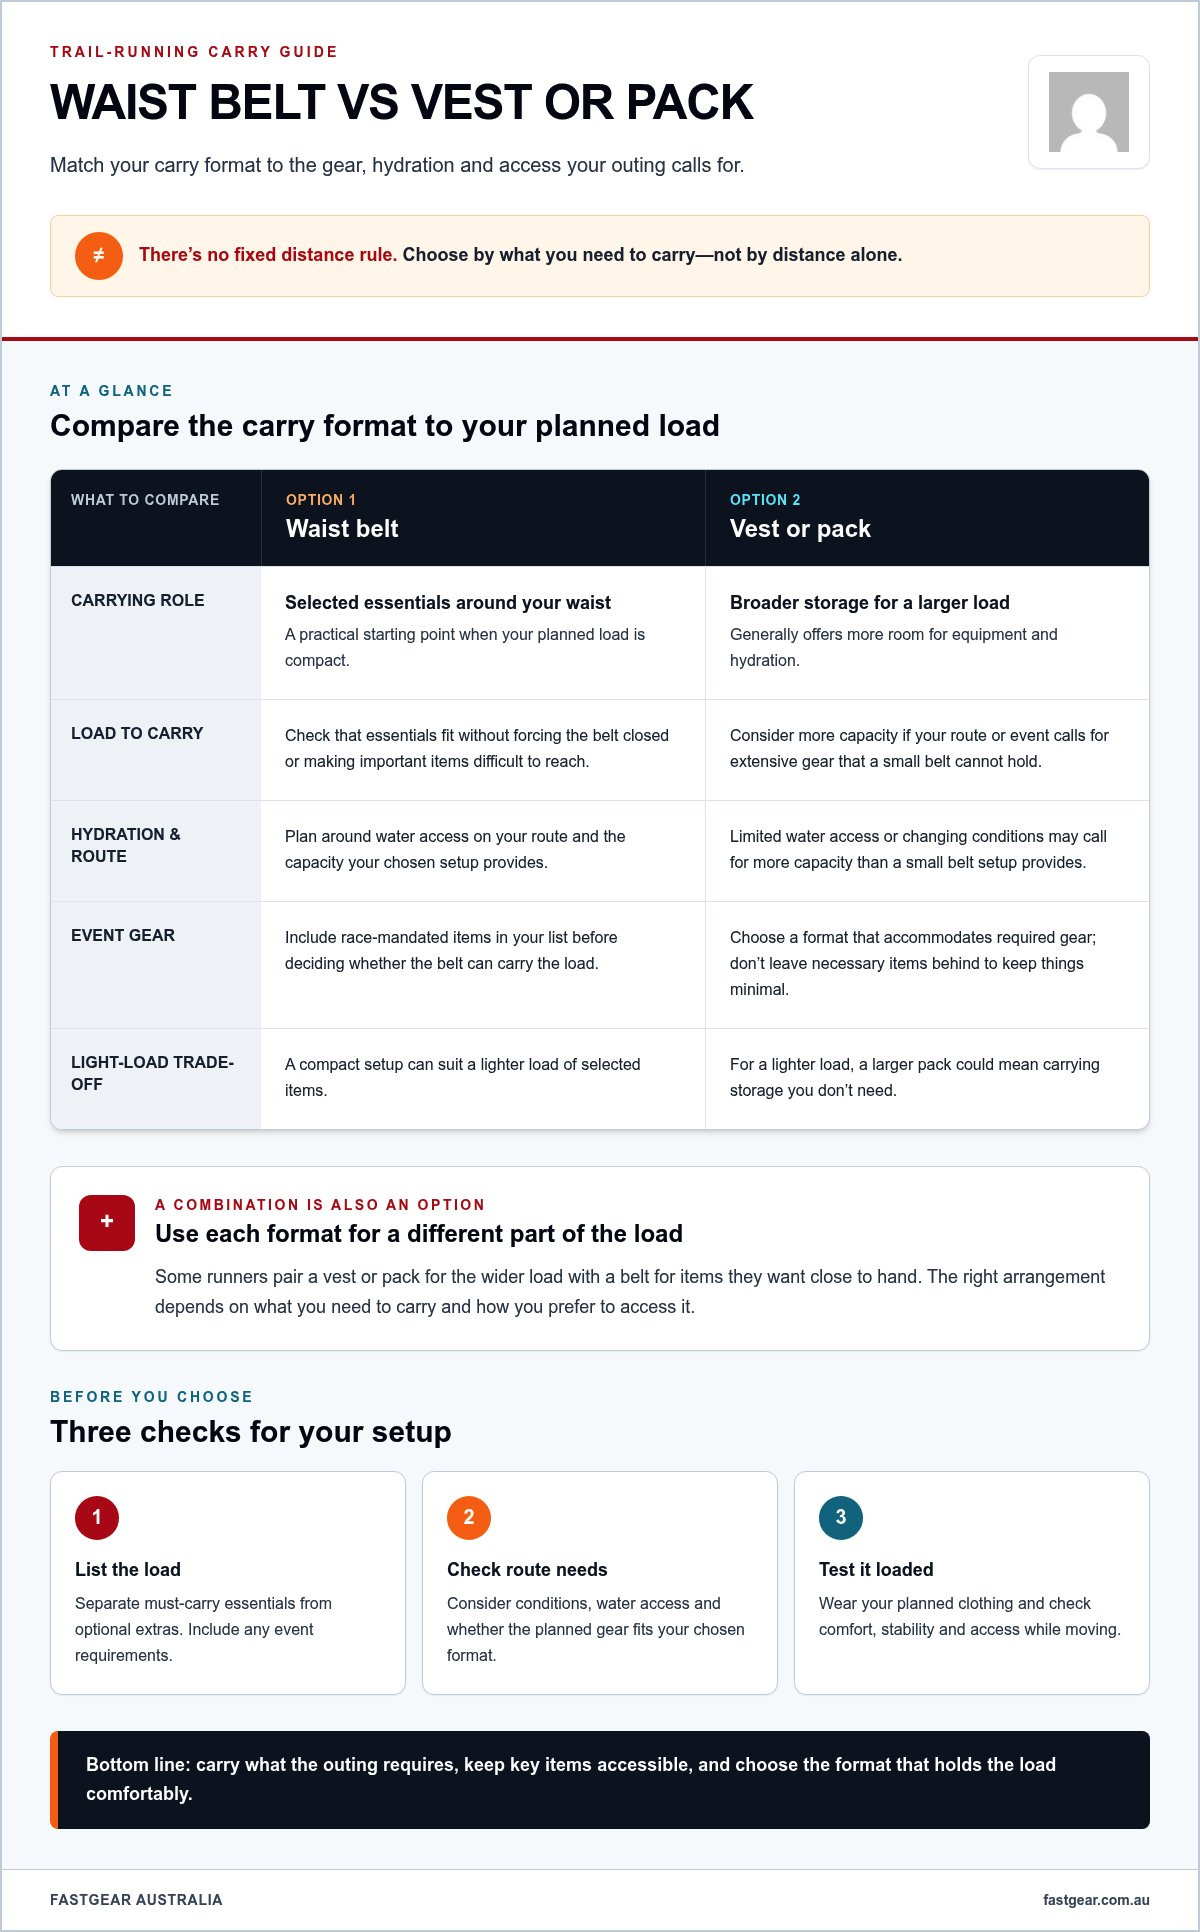Click the teal number 3 circle badge
The image size is (1200, 1932).
click(841, 1517)
